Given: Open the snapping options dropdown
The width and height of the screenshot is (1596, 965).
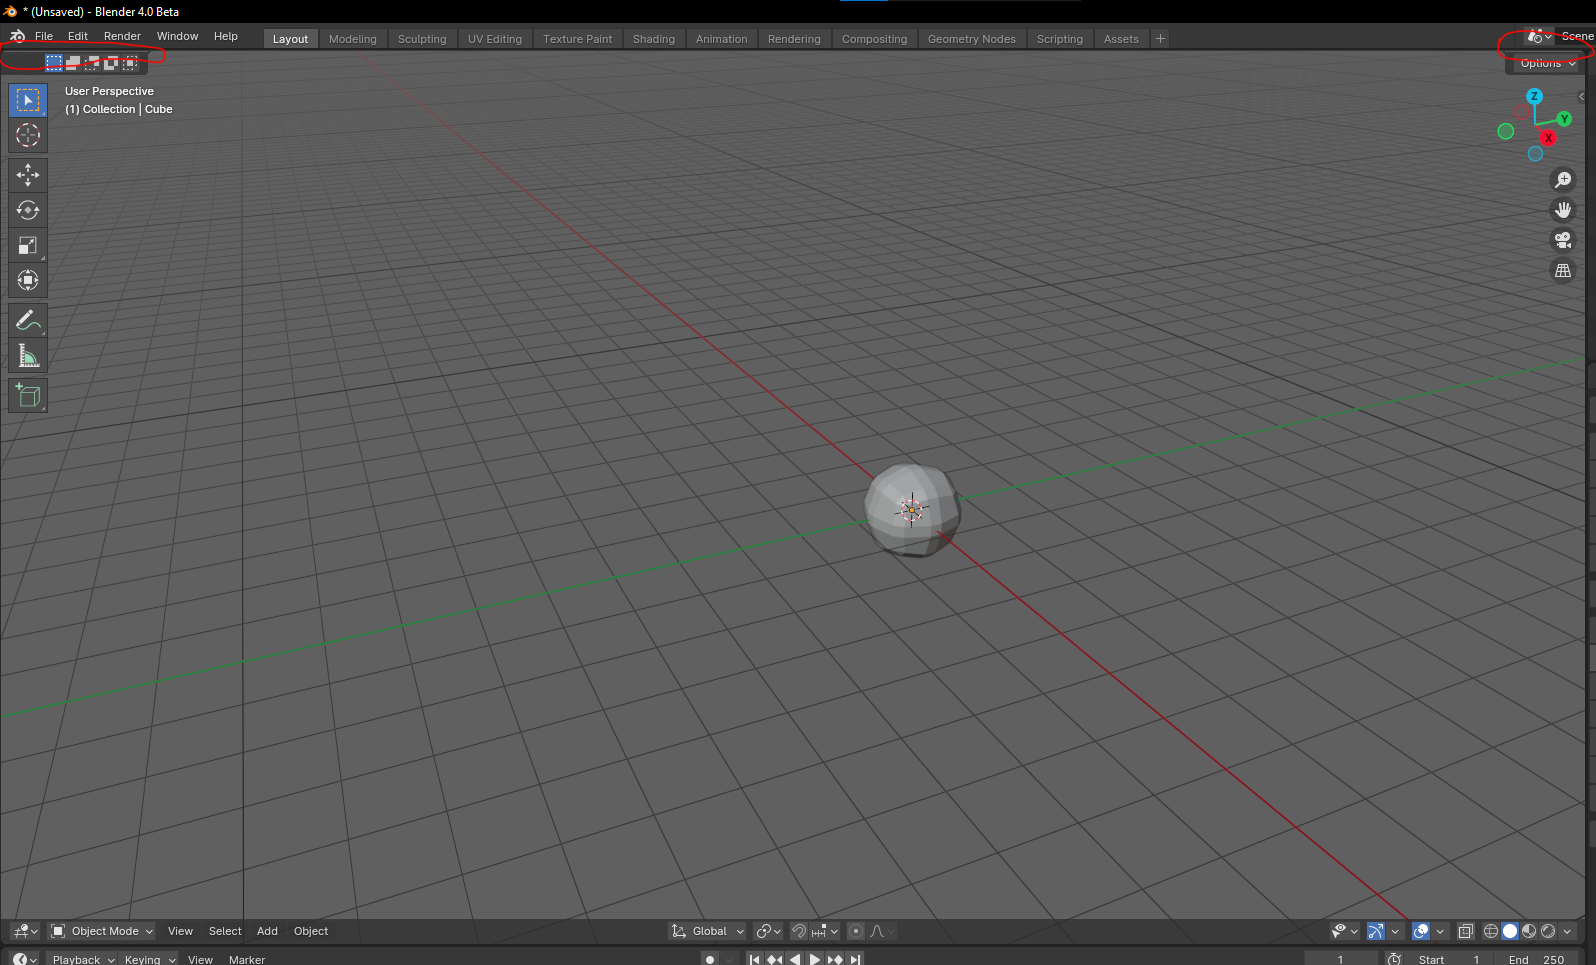Looking at the screenshot, I should point(825,931).
